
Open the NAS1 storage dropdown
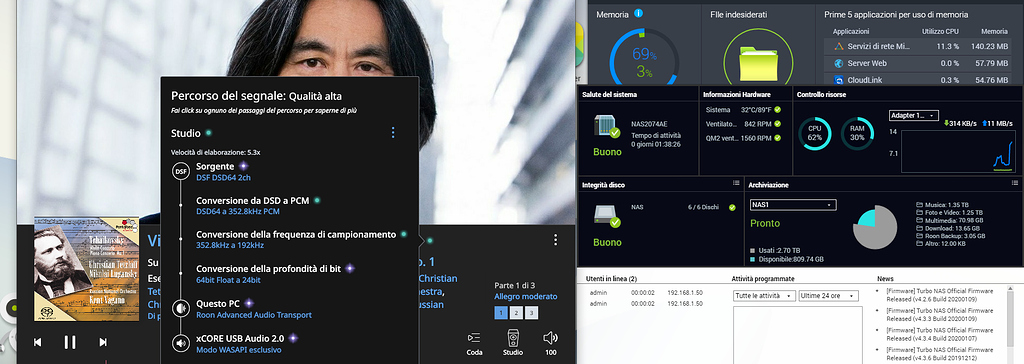click(793, 205)
